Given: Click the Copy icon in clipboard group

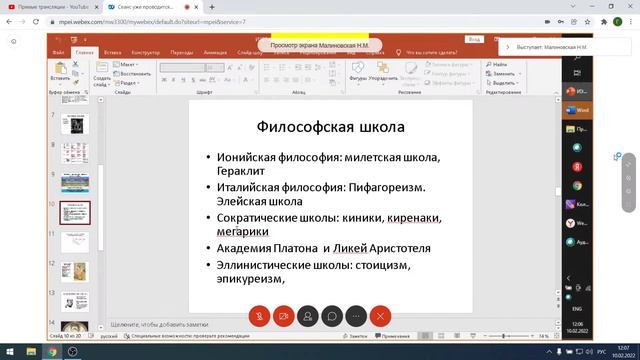Looking at the screenshot, I should (x=76, y=73).
